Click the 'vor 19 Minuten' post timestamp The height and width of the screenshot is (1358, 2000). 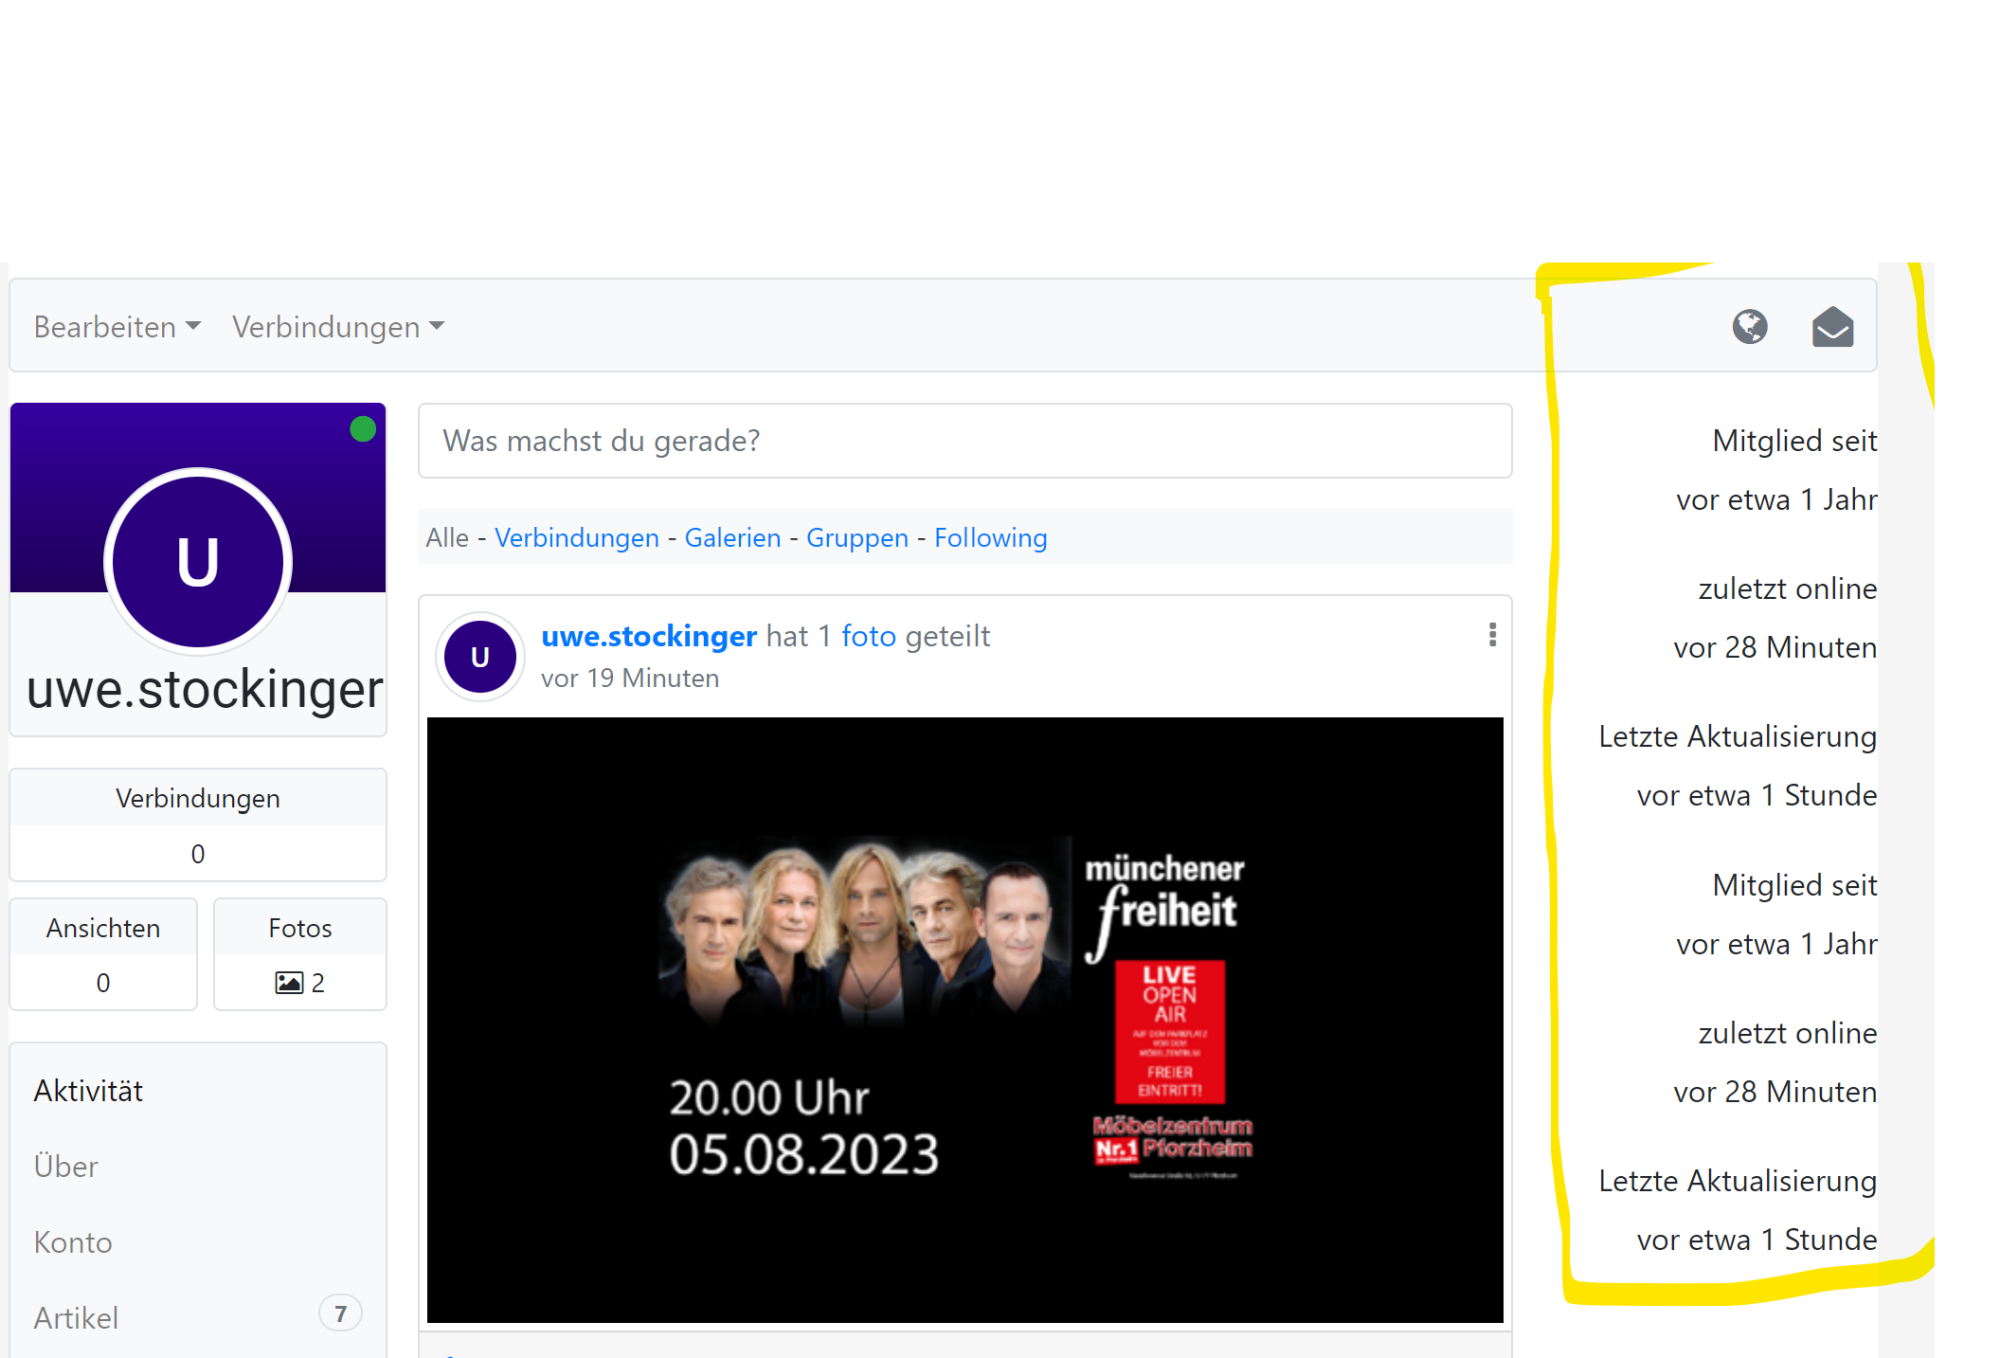pos(630,679)
